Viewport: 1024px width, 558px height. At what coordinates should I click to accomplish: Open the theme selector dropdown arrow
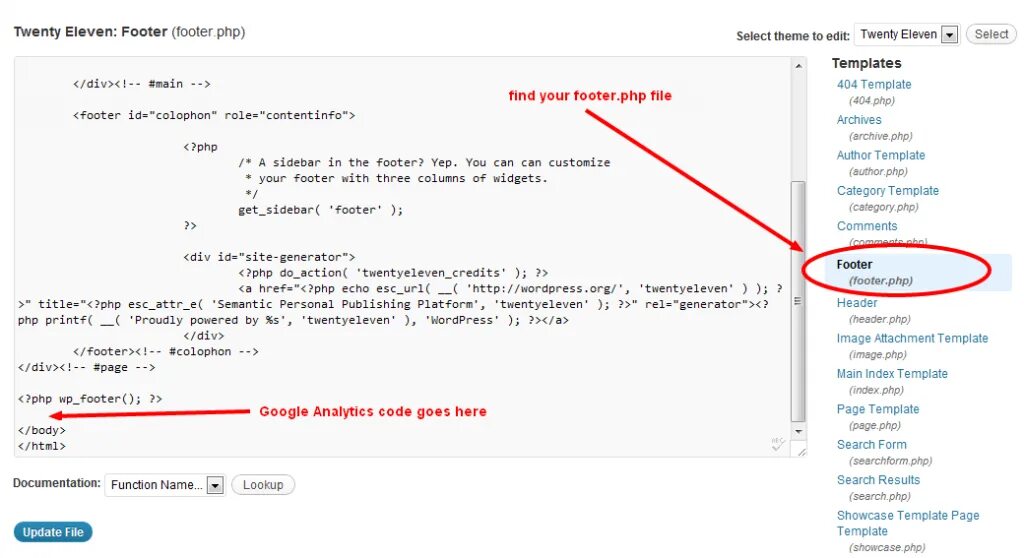950,35
